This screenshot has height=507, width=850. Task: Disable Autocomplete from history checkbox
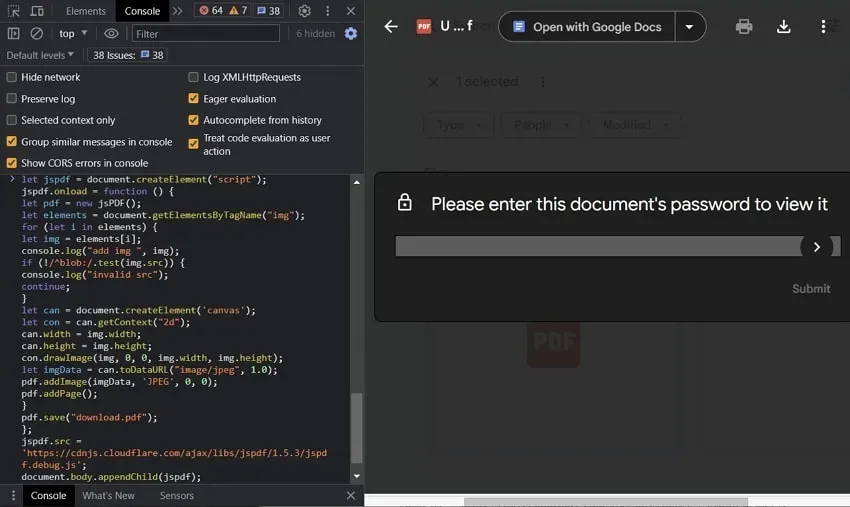click(x=194, y=120)
